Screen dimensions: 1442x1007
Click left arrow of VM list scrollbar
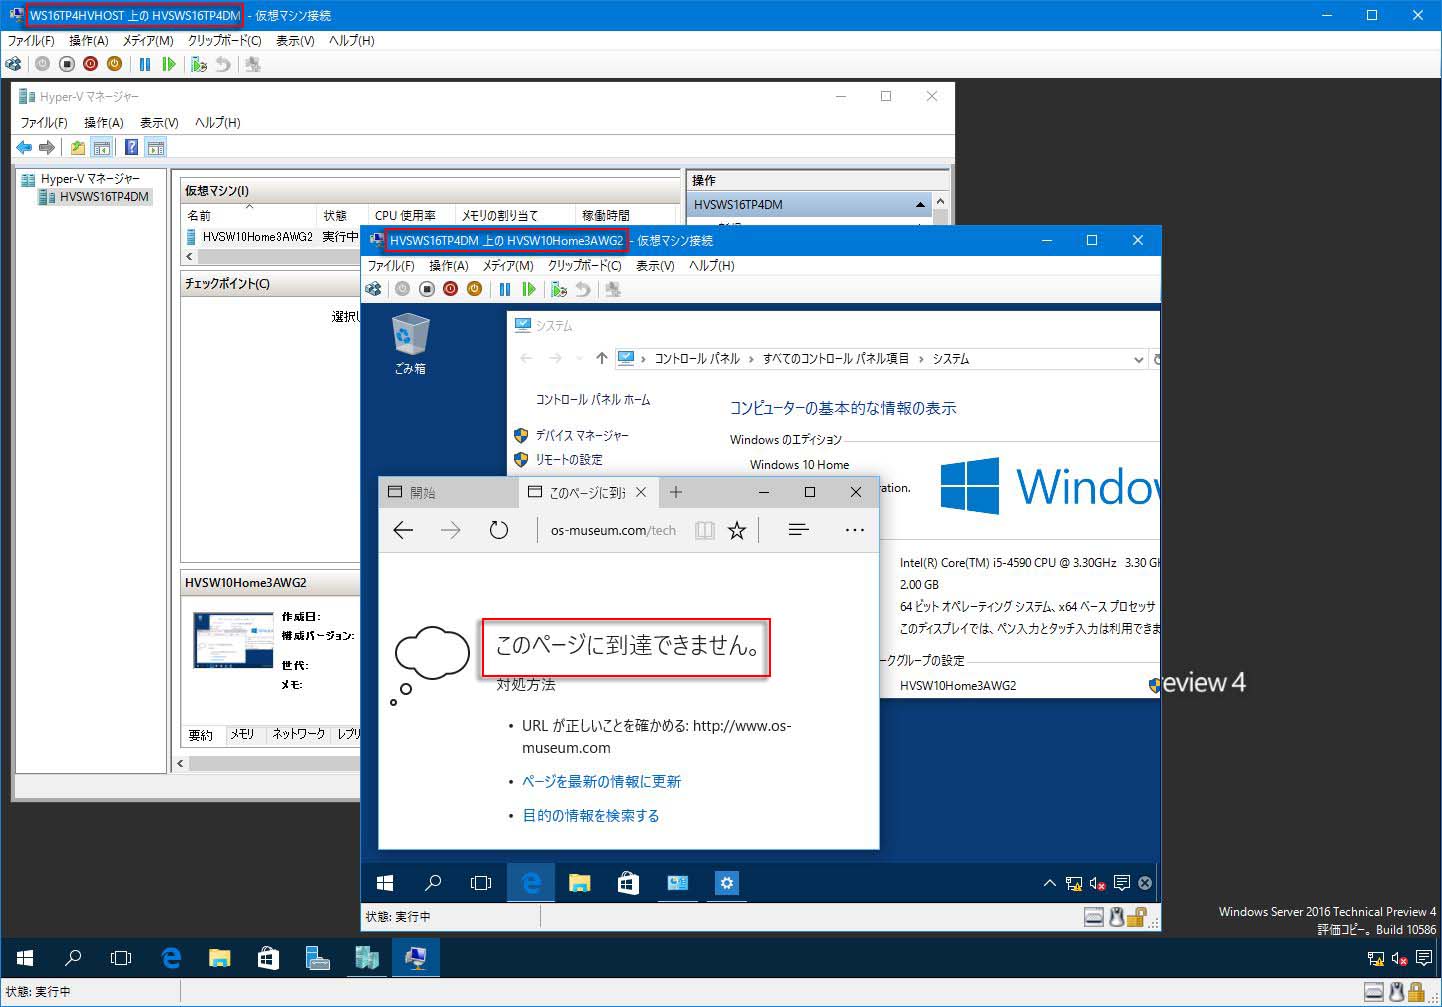pyautogui.click(x=189, y=257)
